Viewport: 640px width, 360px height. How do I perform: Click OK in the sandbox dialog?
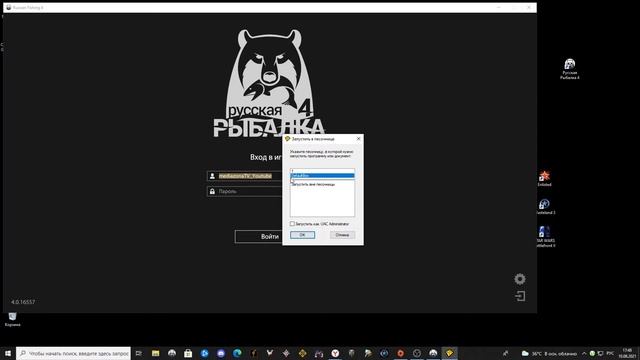coord(302,235)
